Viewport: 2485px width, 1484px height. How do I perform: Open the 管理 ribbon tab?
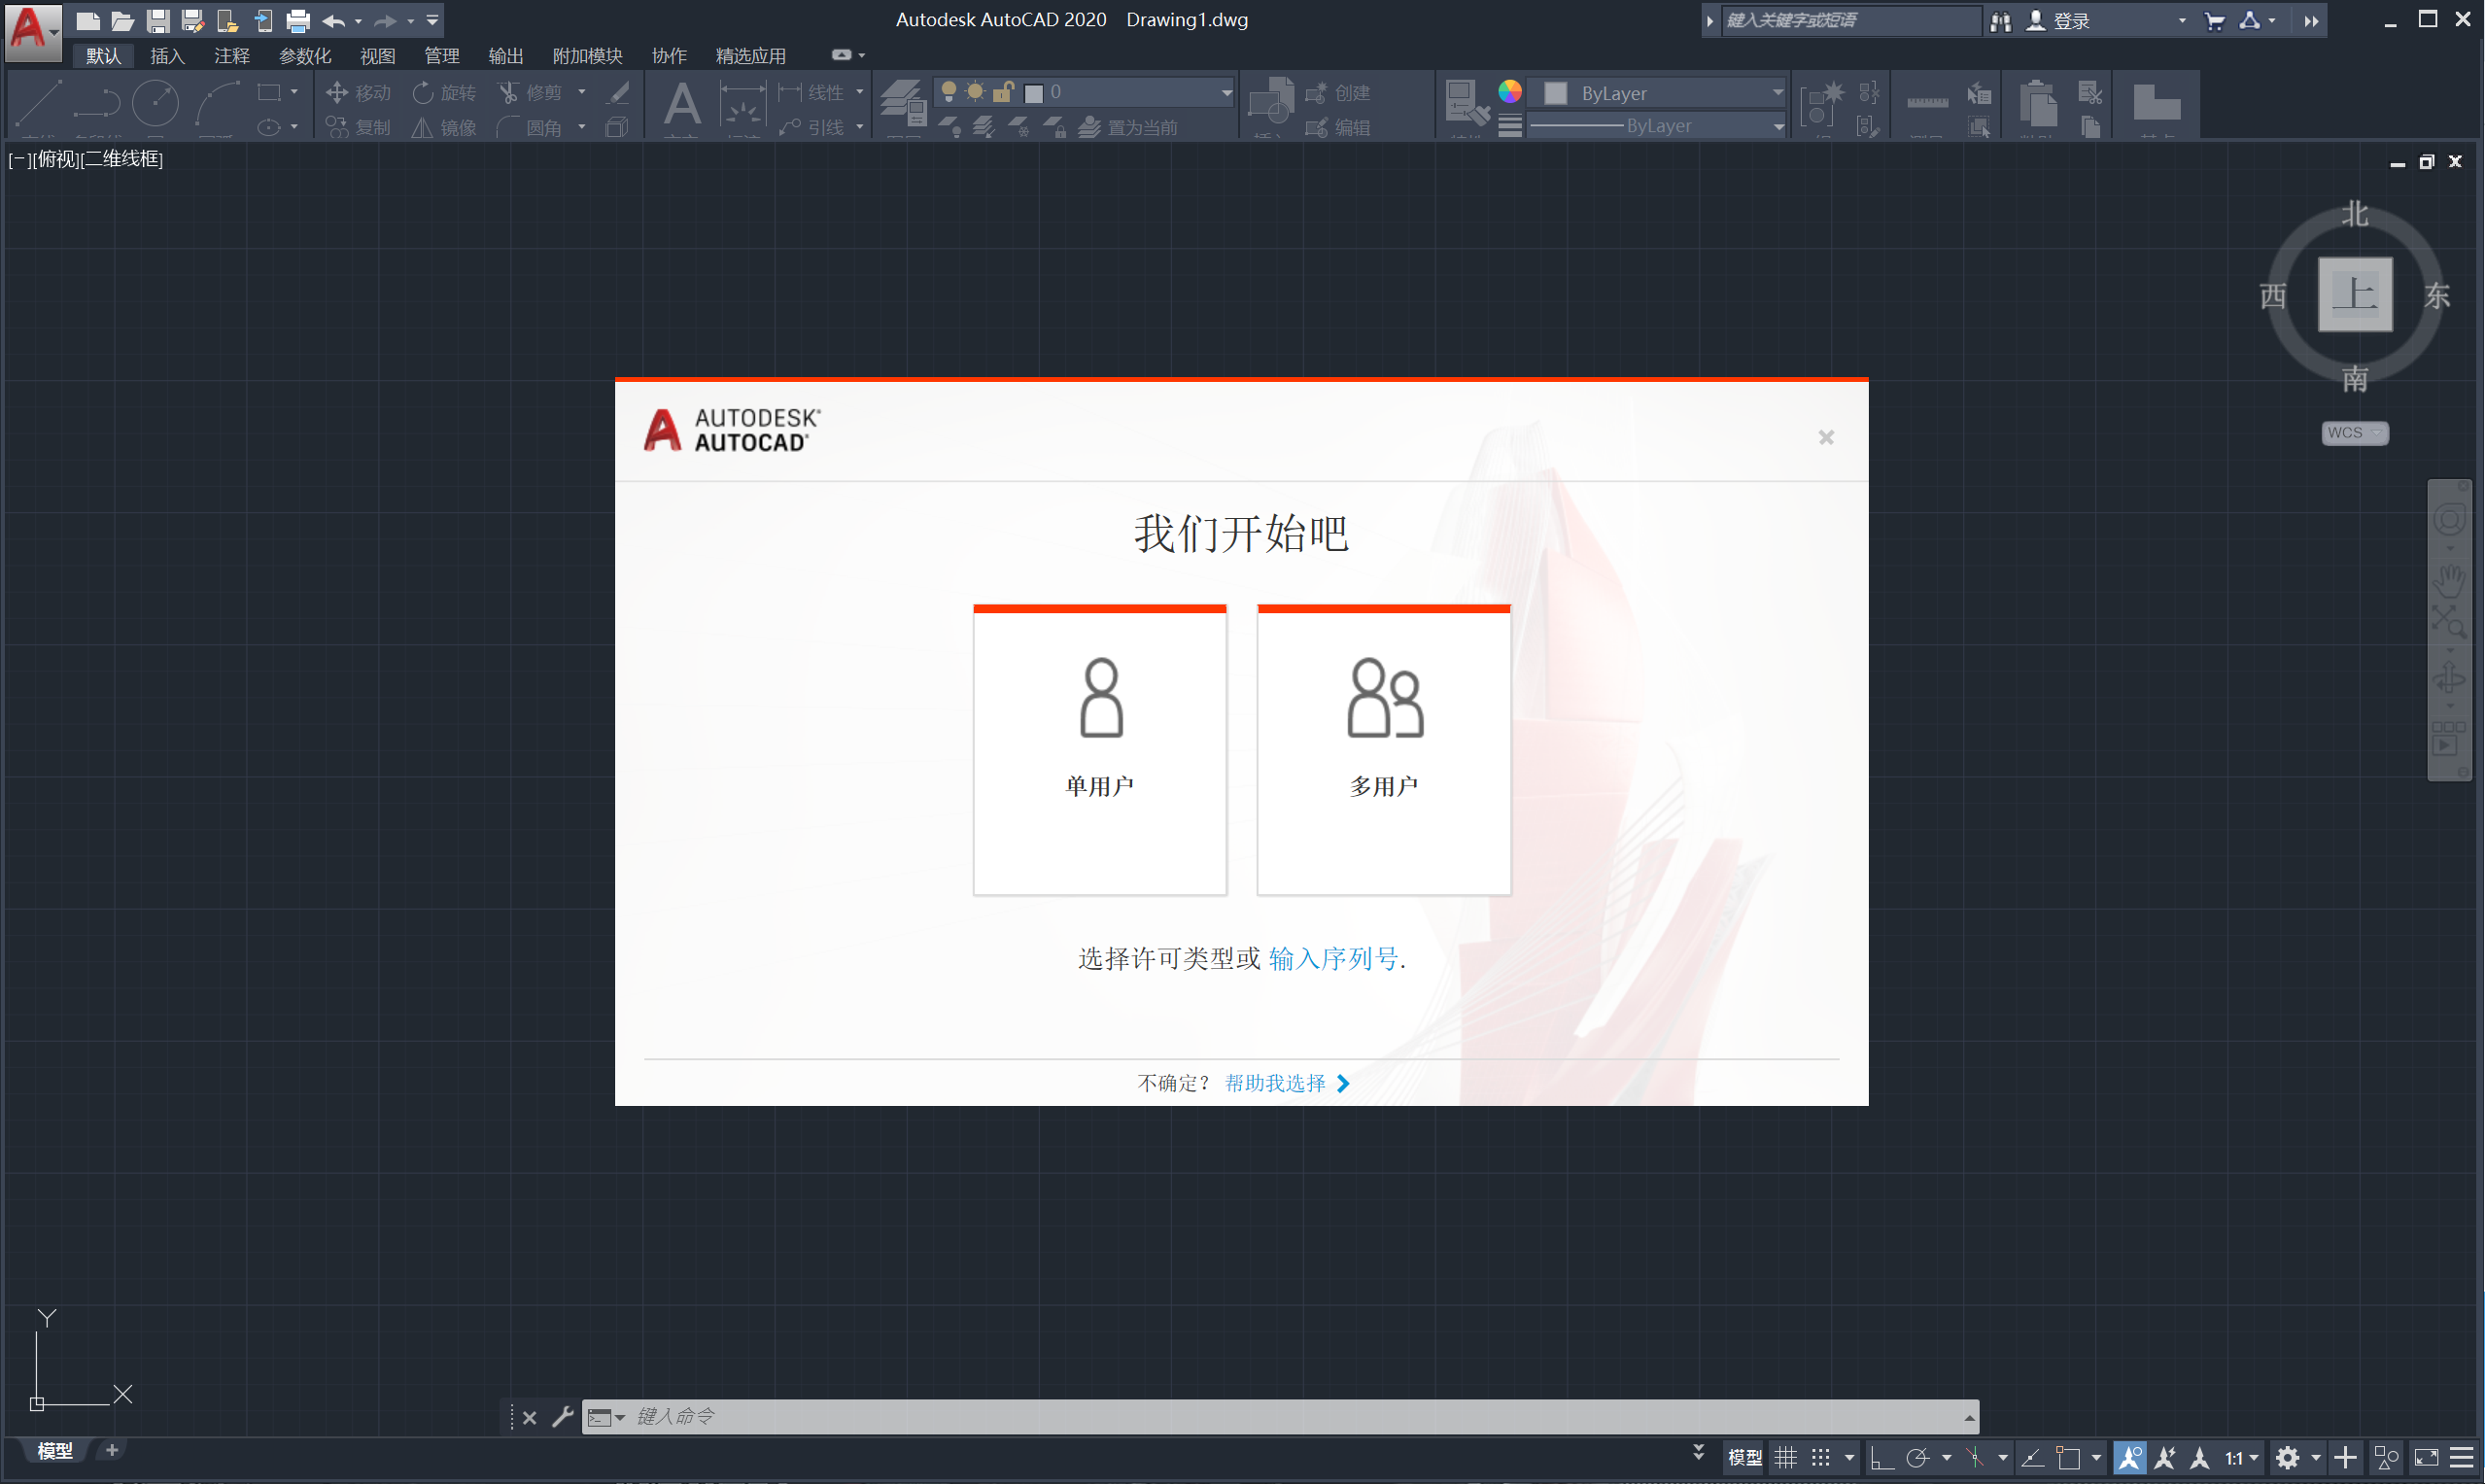point(442,56)
